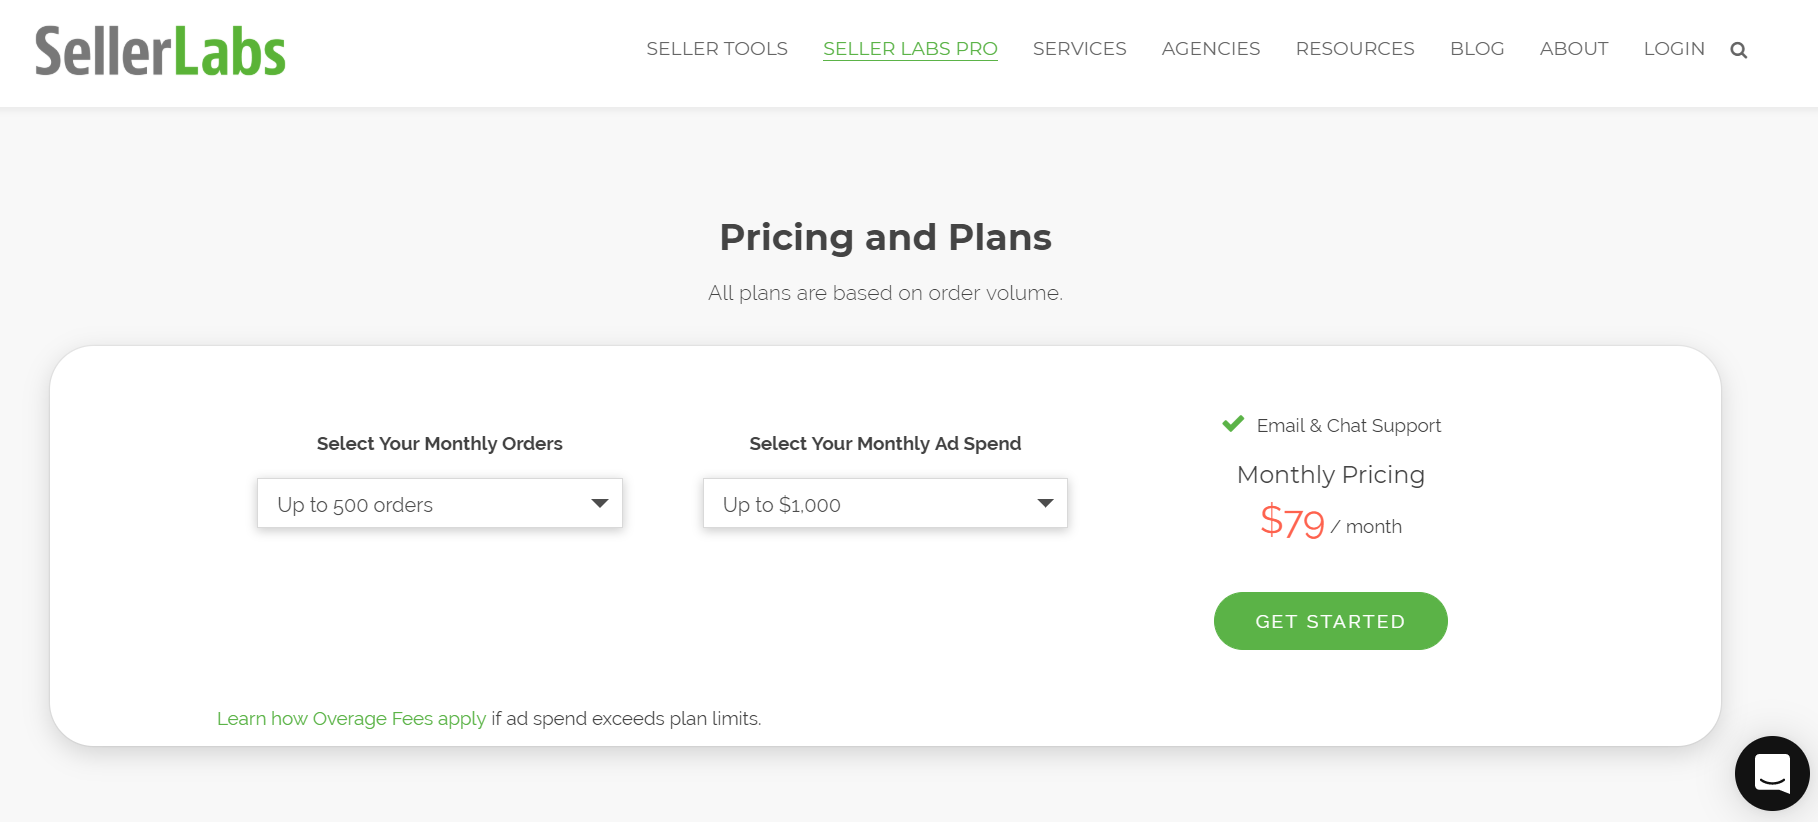
Task: Open the ABOUT page
Action: 1573,48
